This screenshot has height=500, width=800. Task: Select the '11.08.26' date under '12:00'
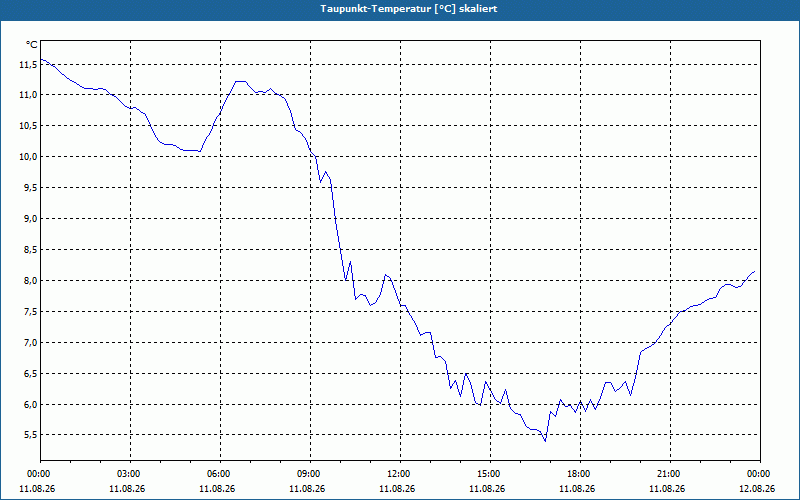point(397,488)
